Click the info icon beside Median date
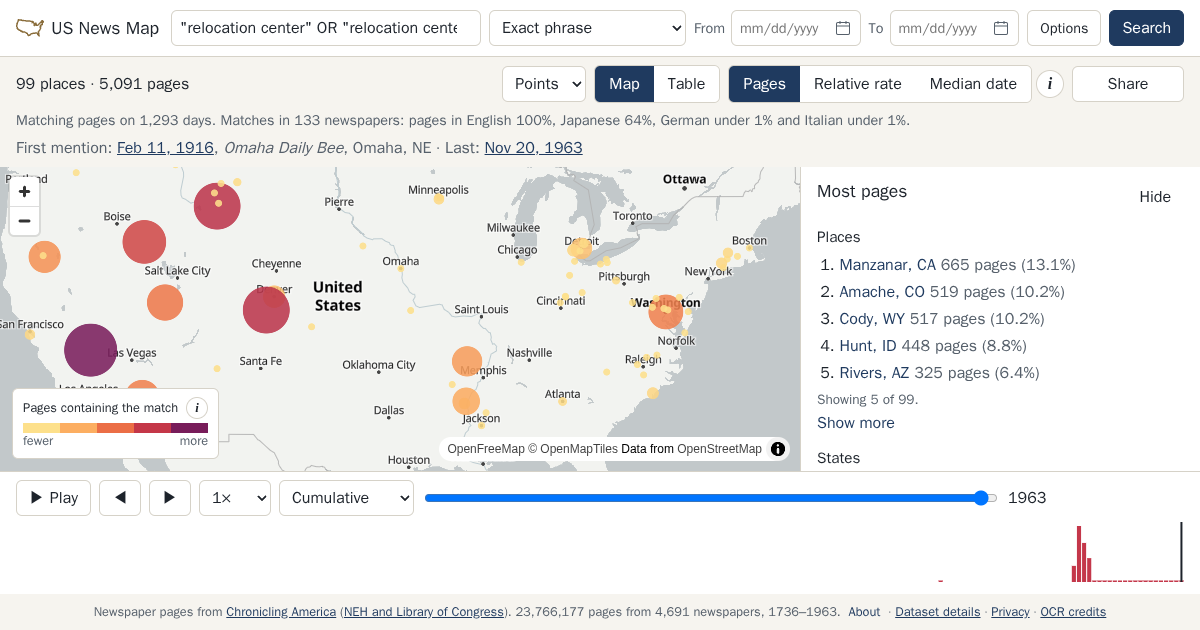Image resolution: width=1200 pixels, height=630 pixels. click(1049, 84)
